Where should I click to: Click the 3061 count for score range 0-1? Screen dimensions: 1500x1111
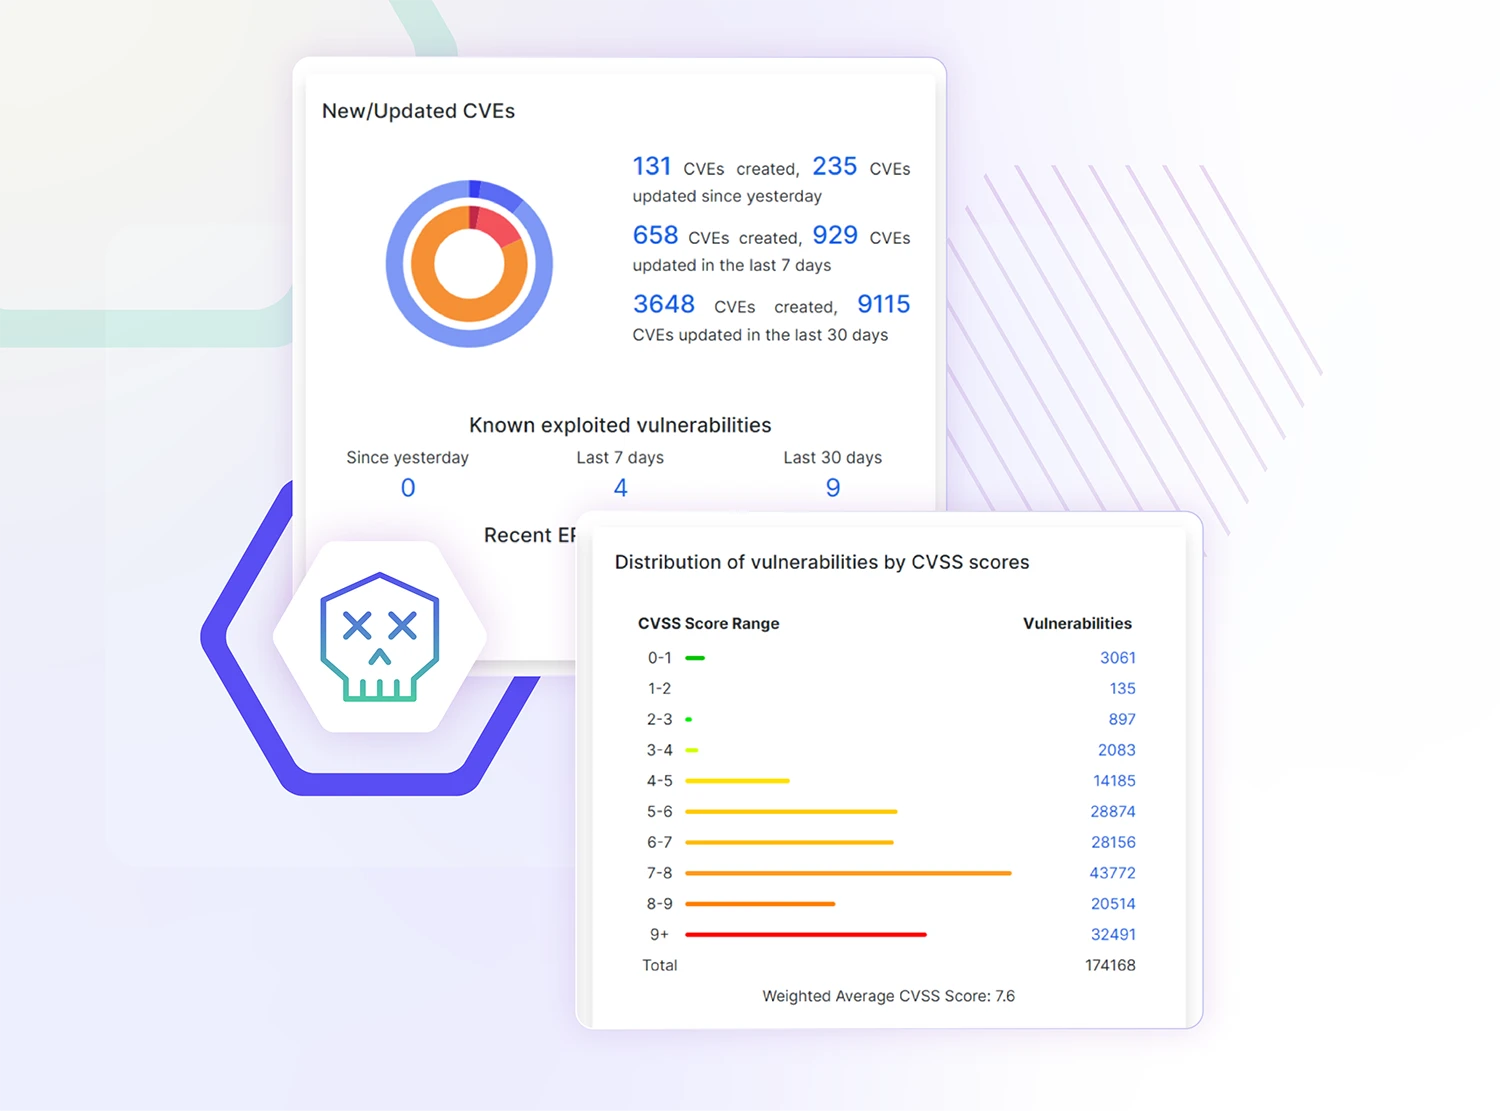click(1118, 658)
